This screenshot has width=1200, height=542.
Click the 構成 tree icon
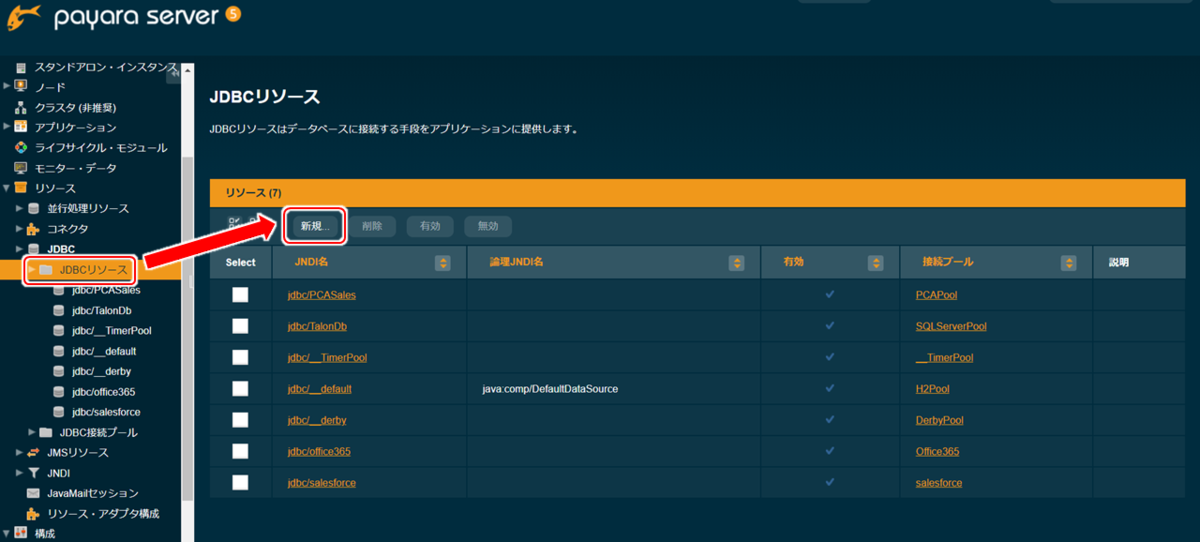coord(21,533)
